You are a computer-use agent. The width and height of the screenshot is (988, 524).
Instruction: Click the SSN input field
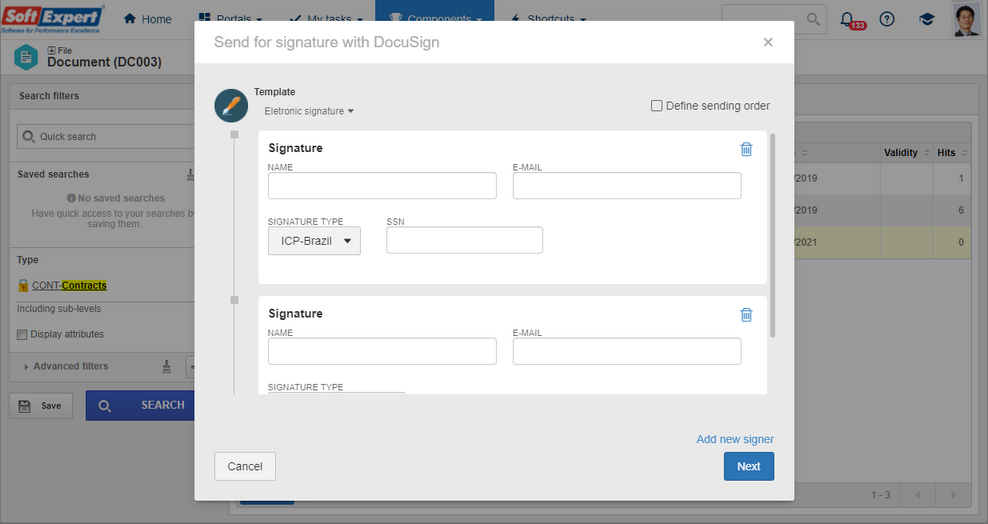tap(464, 240)
